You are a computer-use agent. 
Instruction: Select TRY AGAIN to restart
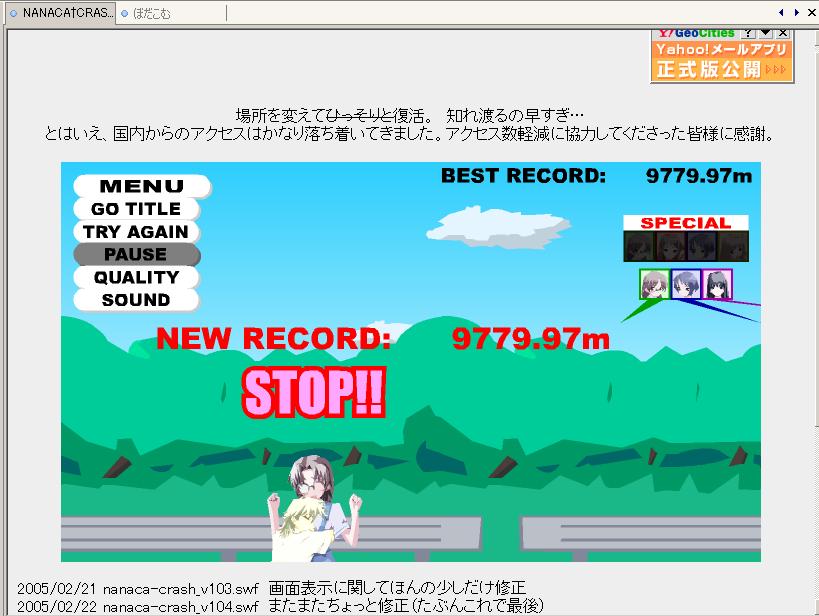tap(136, 231)
